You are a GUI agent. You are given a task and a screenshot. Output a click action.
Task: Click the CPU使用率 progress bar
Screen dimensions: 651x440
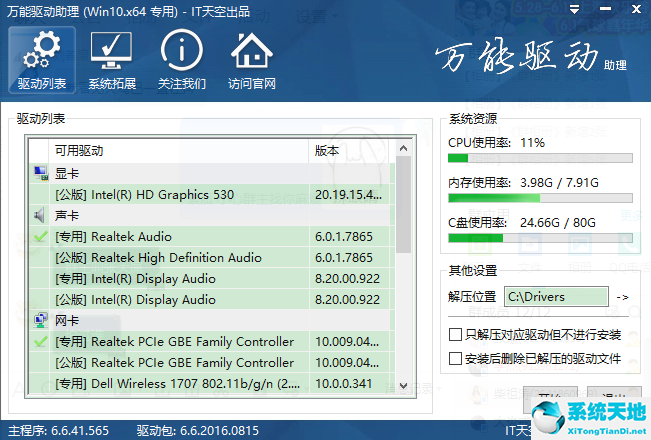(540, 158)
